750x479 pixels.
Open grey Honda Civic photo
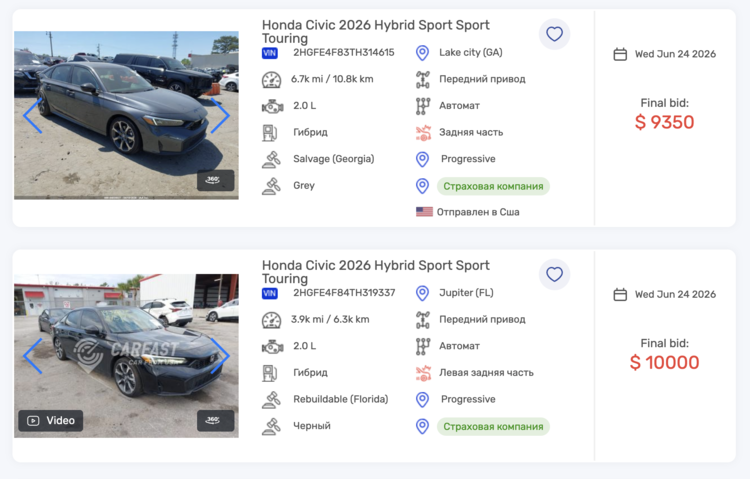pos(126,115)
